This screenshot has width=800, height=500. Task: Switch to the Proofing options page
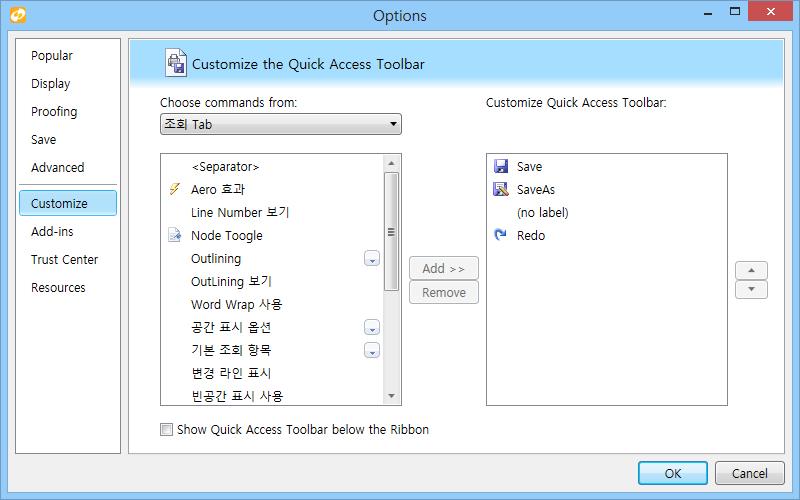[54, 112]
